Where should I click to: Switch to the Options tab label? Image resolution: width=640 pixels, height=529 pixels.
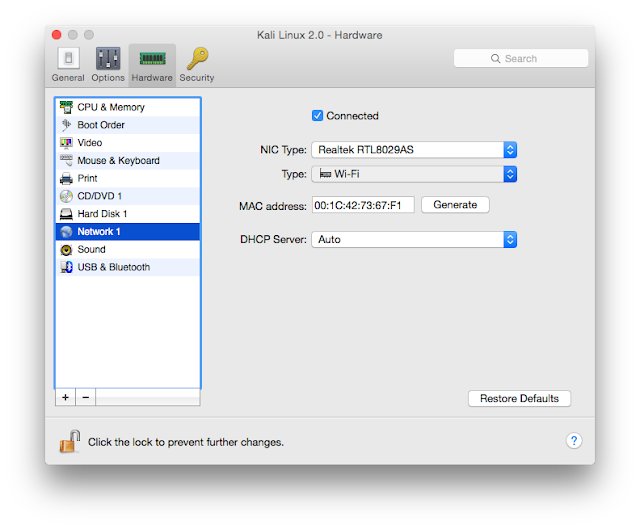click(108, 78)
